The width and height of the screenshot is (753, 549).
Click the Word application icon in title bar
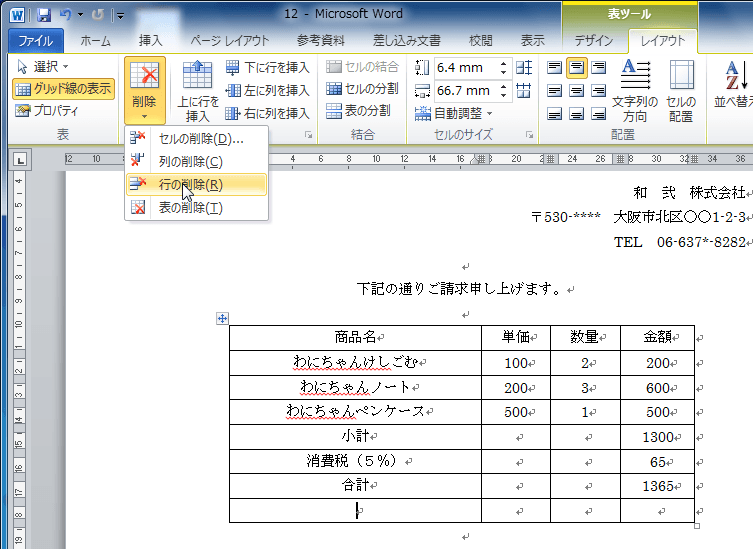coord(17,15)
